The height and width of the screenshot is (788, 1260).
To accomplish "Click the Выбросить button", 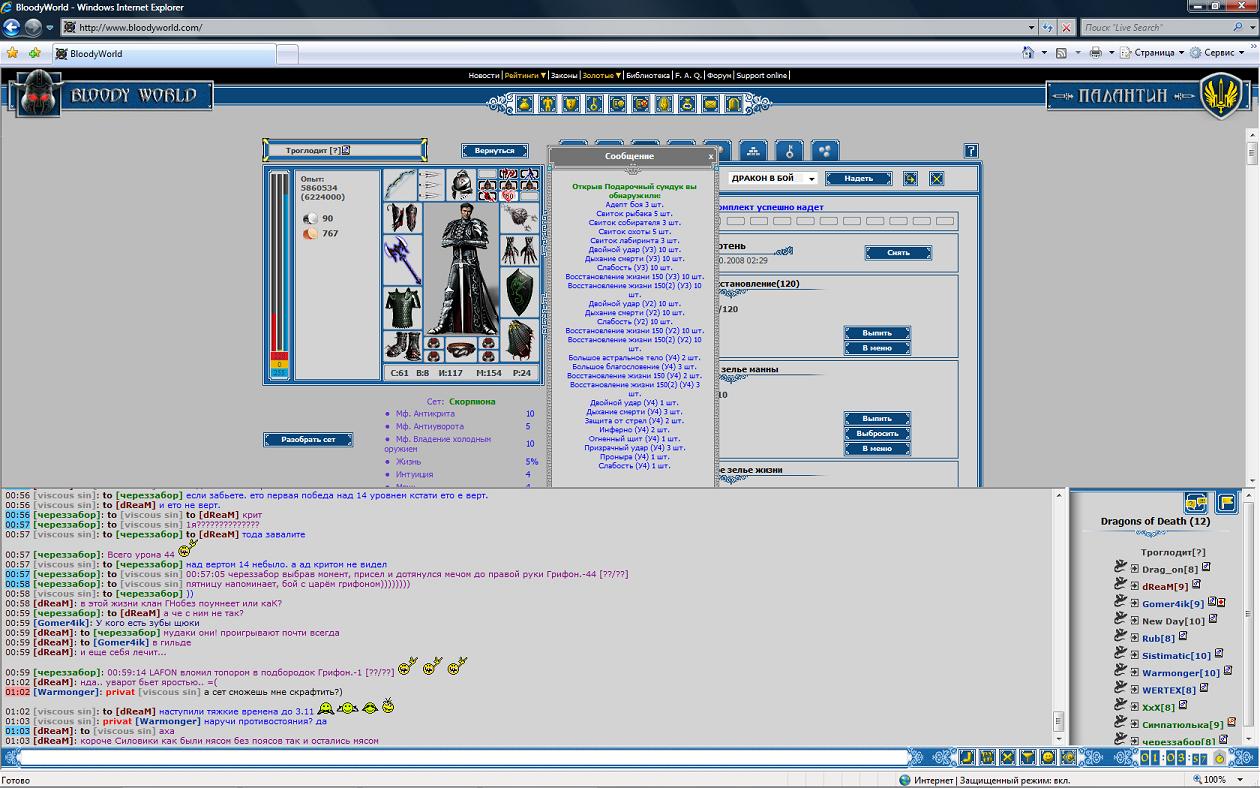I will tap(877, 434).
